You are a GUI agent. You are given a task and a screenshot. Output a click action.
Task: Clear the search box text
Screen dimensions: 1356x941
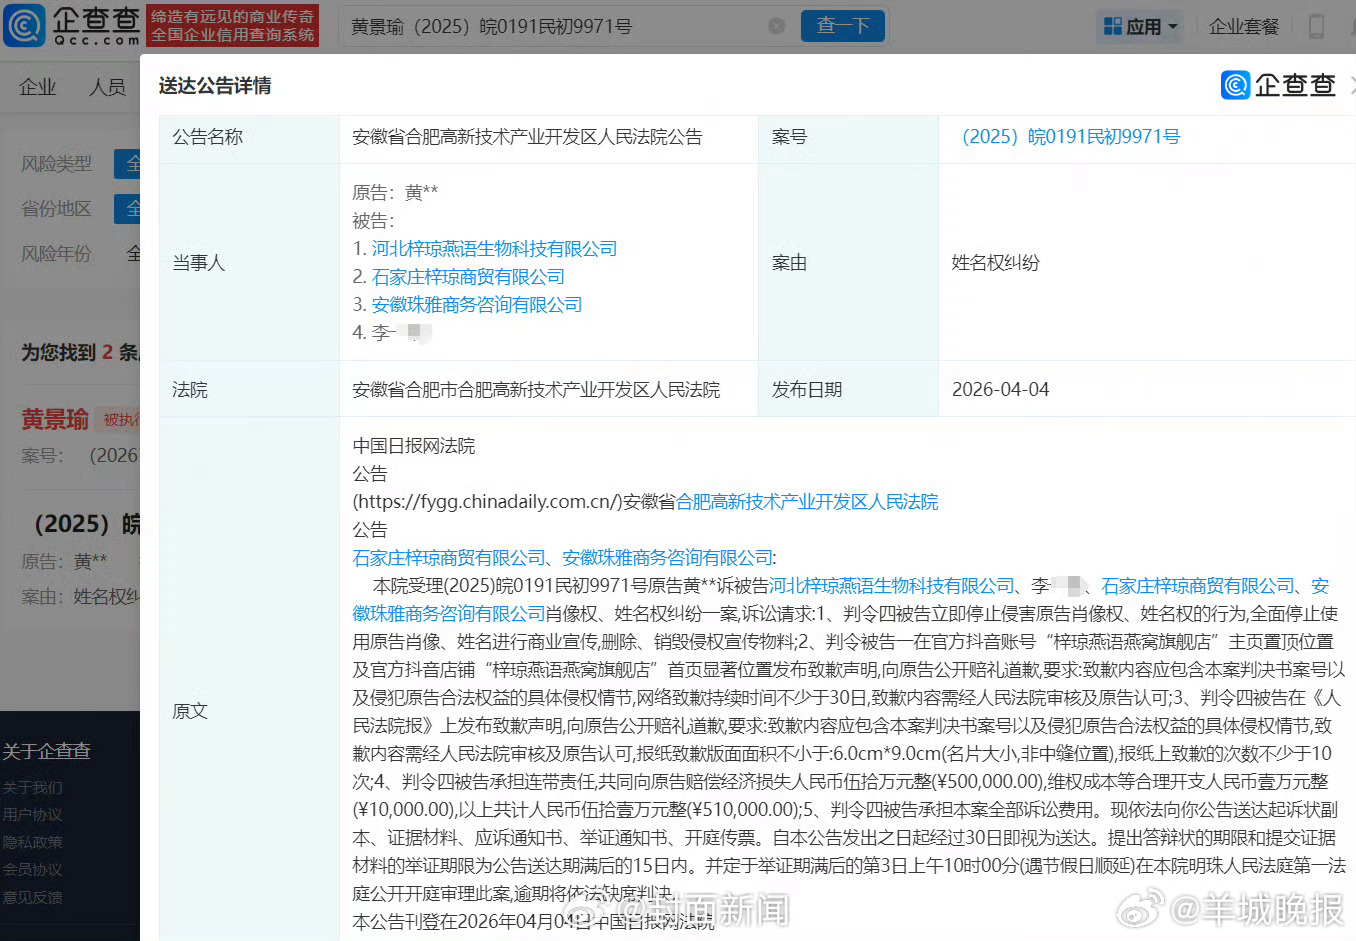click(x=776, y=26)
